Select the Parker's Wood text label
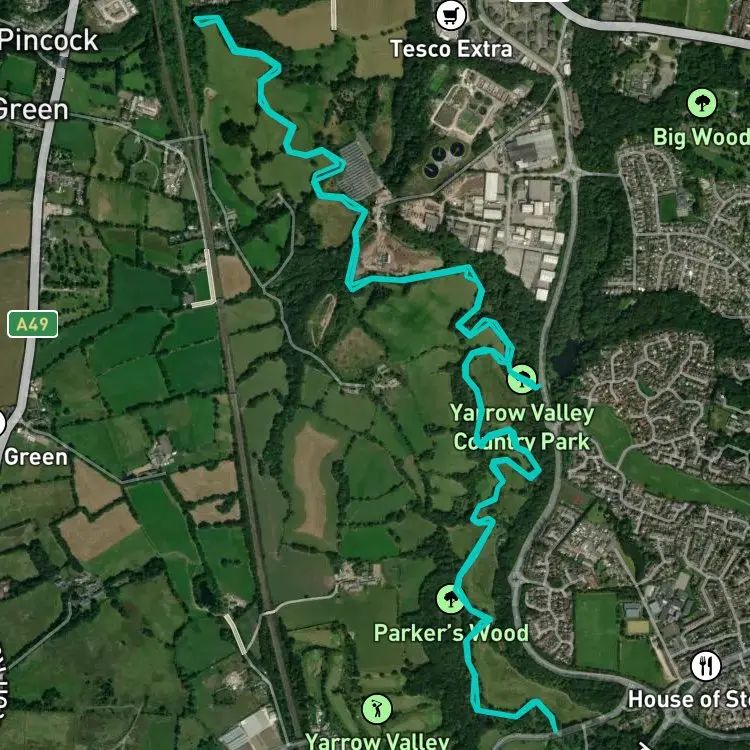Image resolution: width=750 pixels, height=750 pixels. pos(451,633)
